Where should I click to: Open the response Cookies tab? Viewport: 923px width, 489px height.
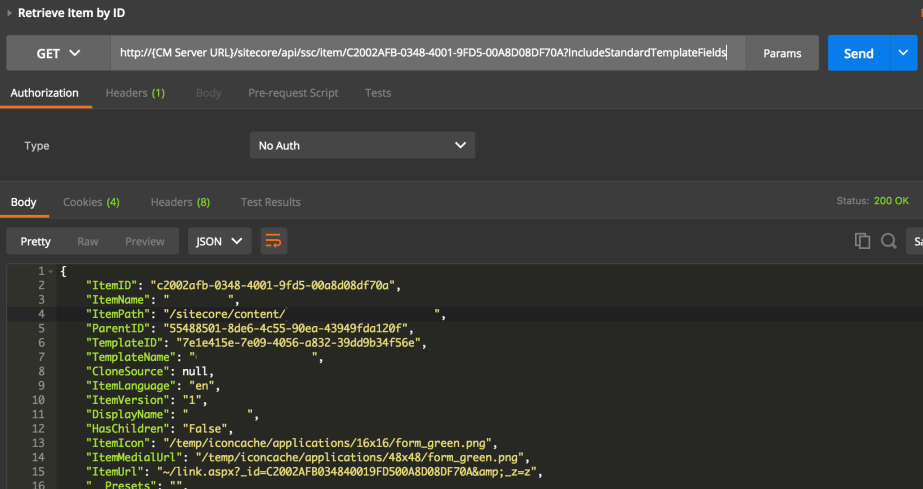91,202
